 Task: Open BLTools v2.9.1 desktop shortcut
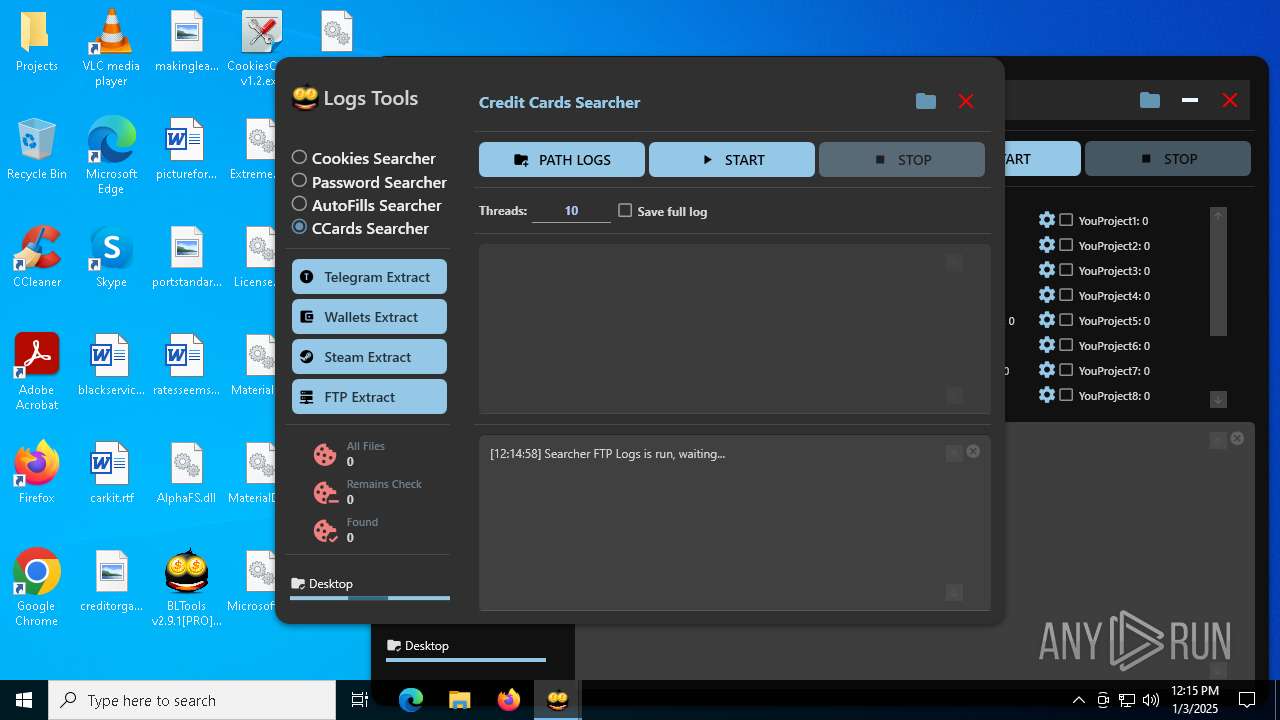pyautogui.click(x=186, y=588)
